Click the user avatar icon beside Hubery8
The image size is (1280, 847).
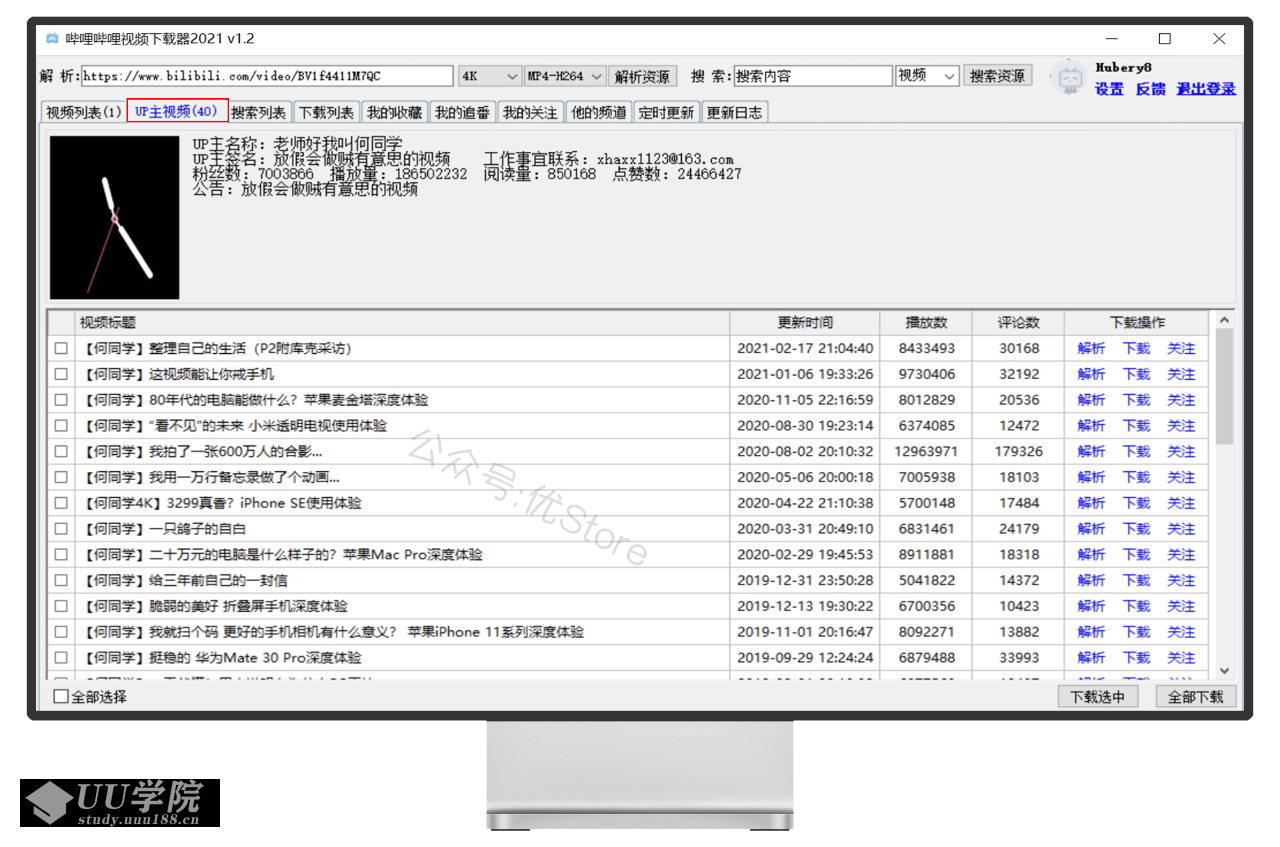[x=1069, y=78]
